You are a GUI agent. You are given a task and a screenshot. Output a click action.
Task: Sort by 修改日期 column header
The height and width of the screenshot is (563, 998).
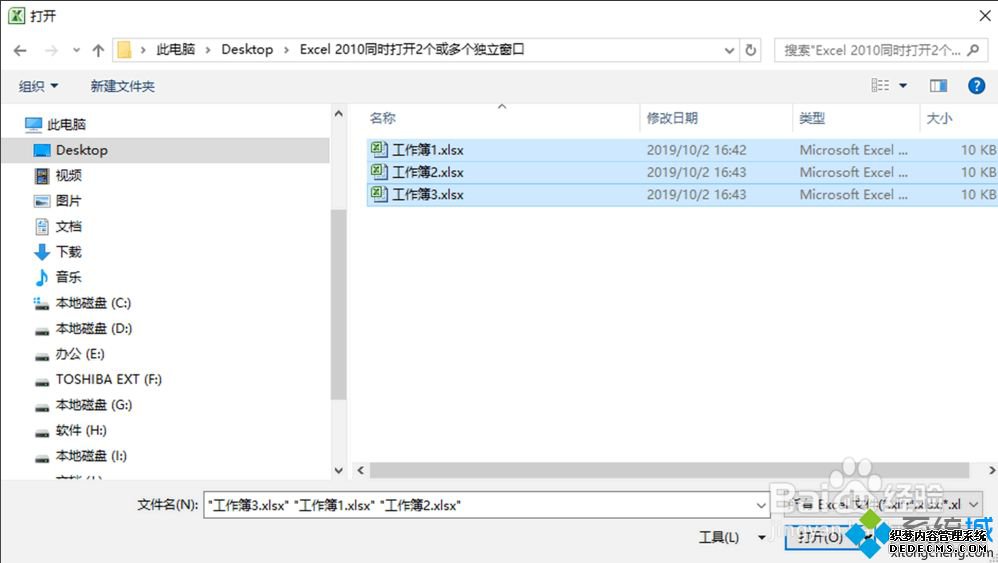pos(672,118)
